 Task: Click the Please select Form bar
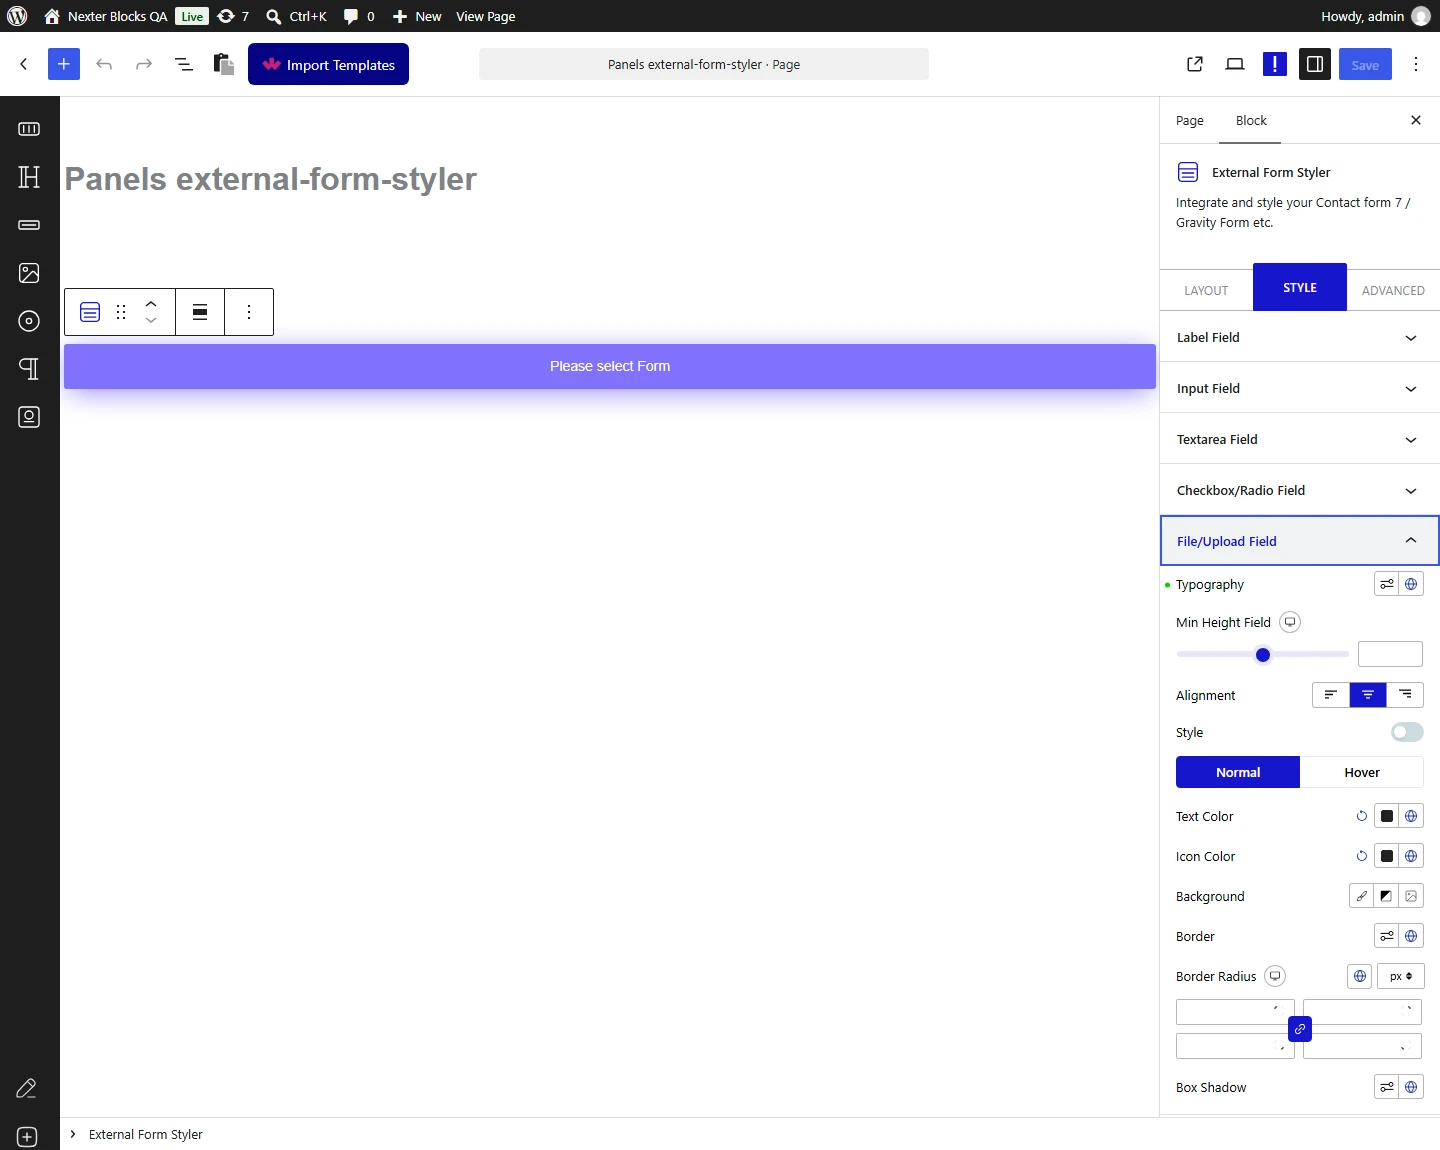click(x=610, y=366)
